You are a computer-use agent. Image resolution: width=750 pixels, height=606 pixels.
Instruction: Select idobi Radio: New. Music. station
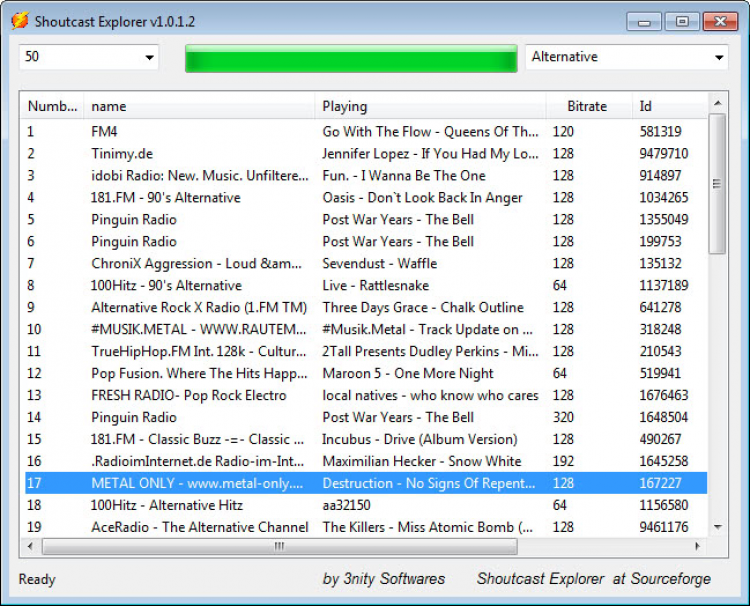(366, 176)
